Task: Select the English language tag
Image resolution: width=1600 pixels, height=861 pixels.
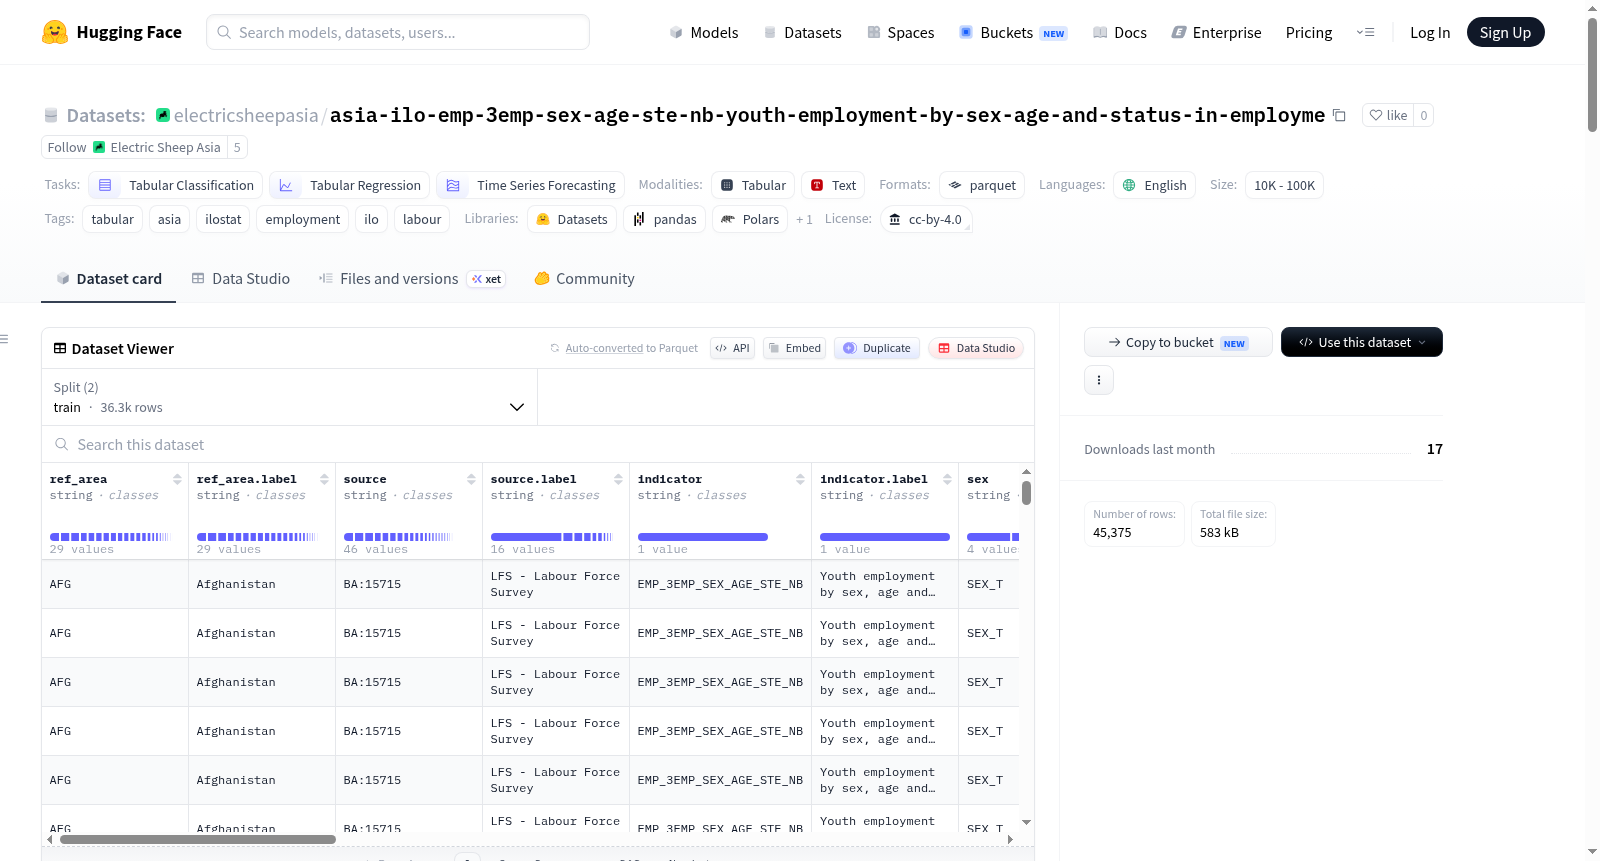Action: pyautogui.click(x=1154, y=185)
